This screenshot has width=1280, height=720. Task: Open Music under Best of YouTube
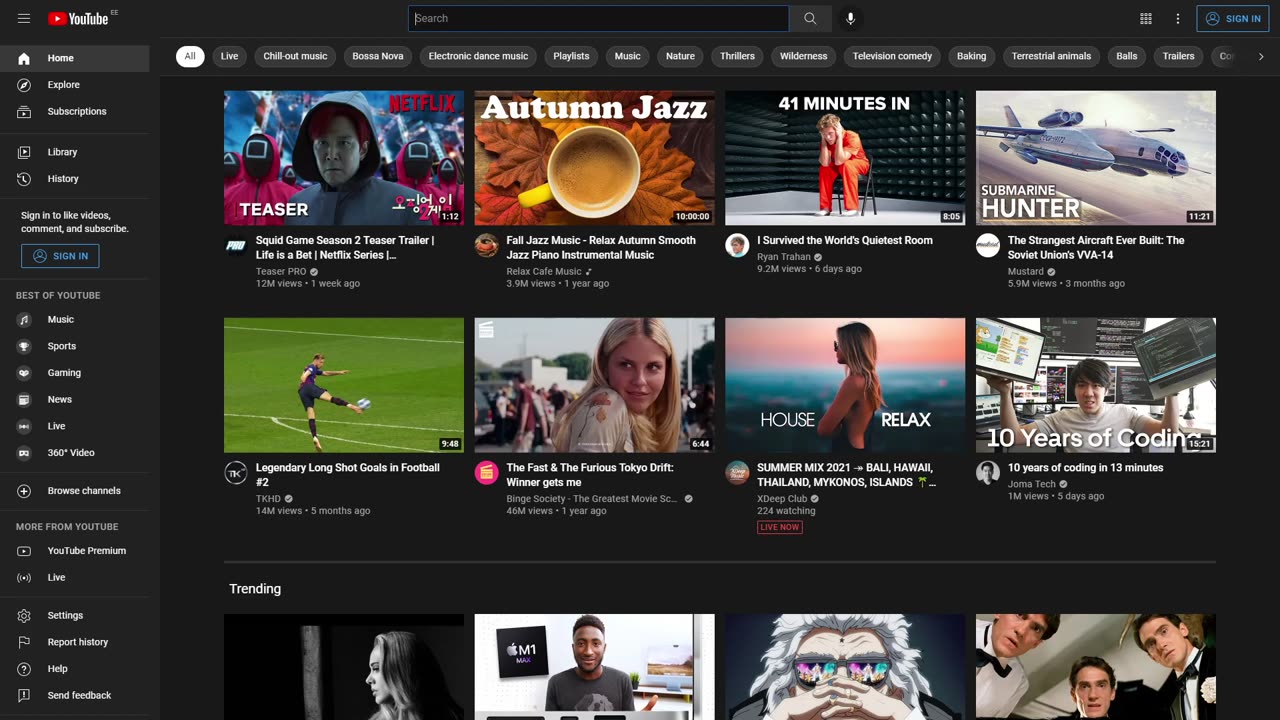click(75, 319)
